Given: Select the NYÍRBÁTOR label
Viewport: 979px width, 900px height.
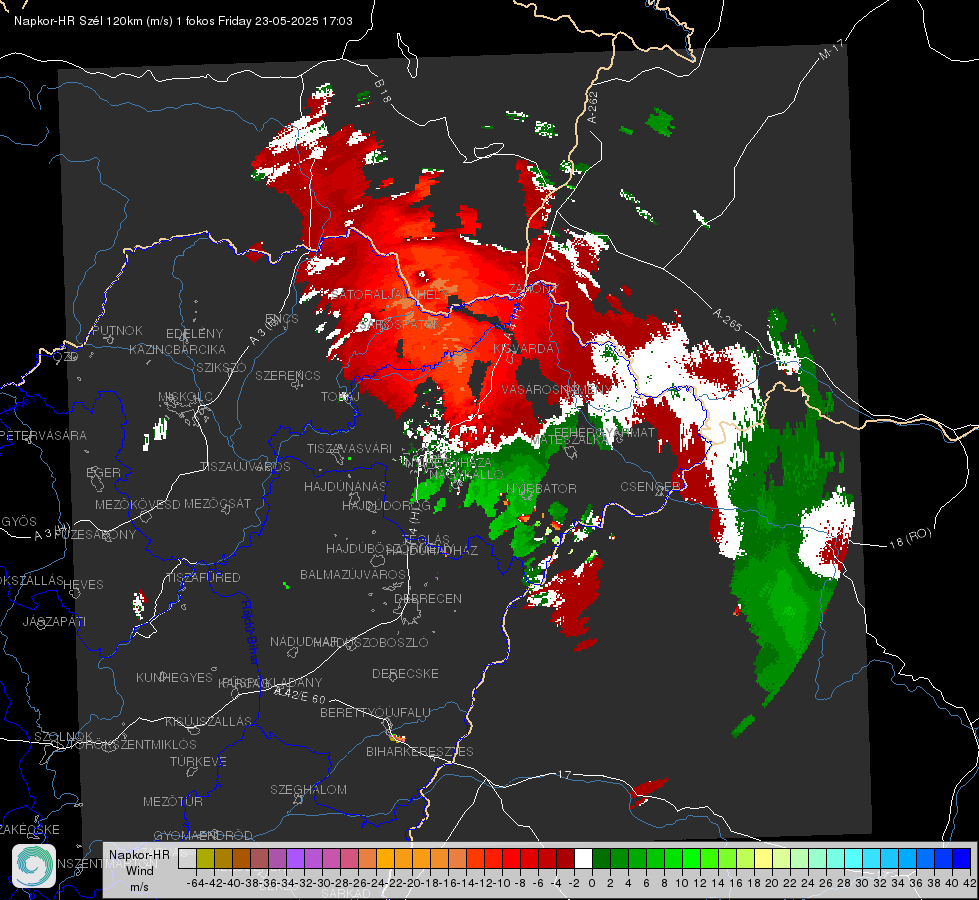Looking at the screenshot, I should 541,488.
